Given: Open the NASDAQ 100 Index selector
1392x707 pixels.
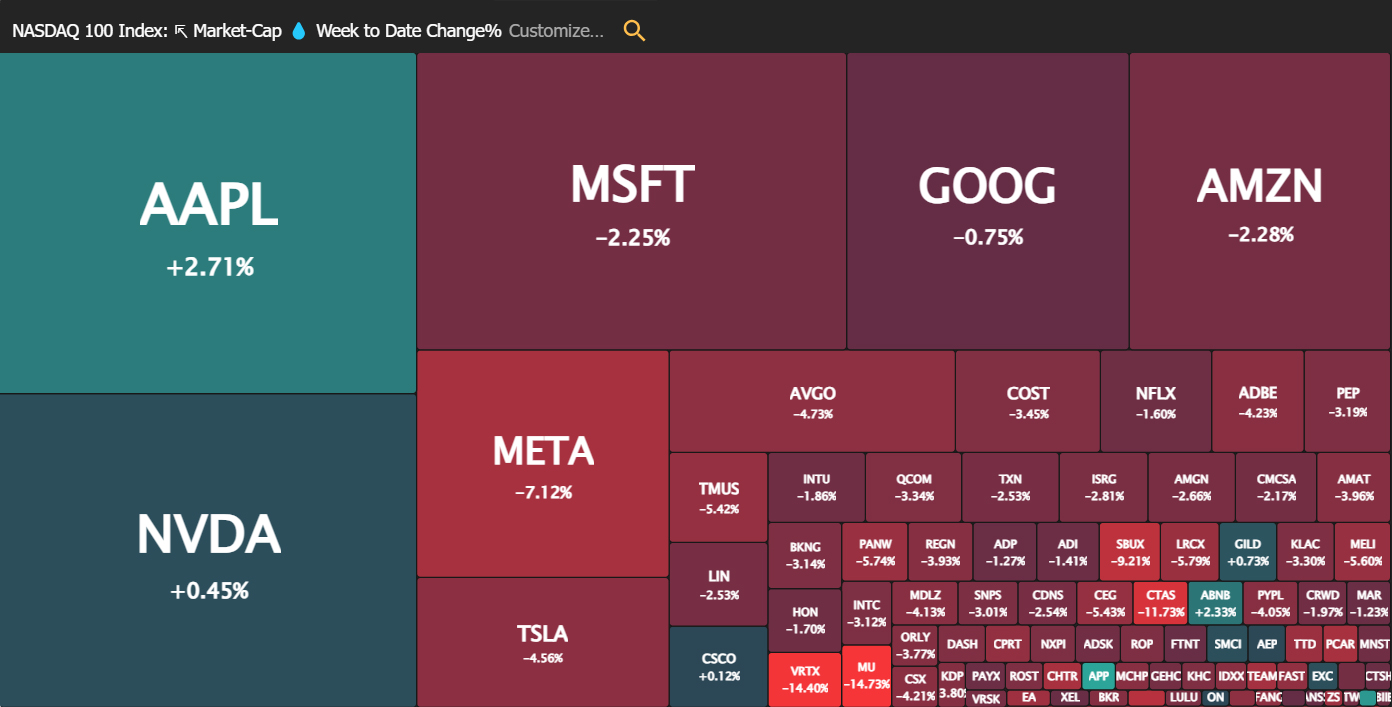Looking at the screenshot, I should [x=89, y=31].
